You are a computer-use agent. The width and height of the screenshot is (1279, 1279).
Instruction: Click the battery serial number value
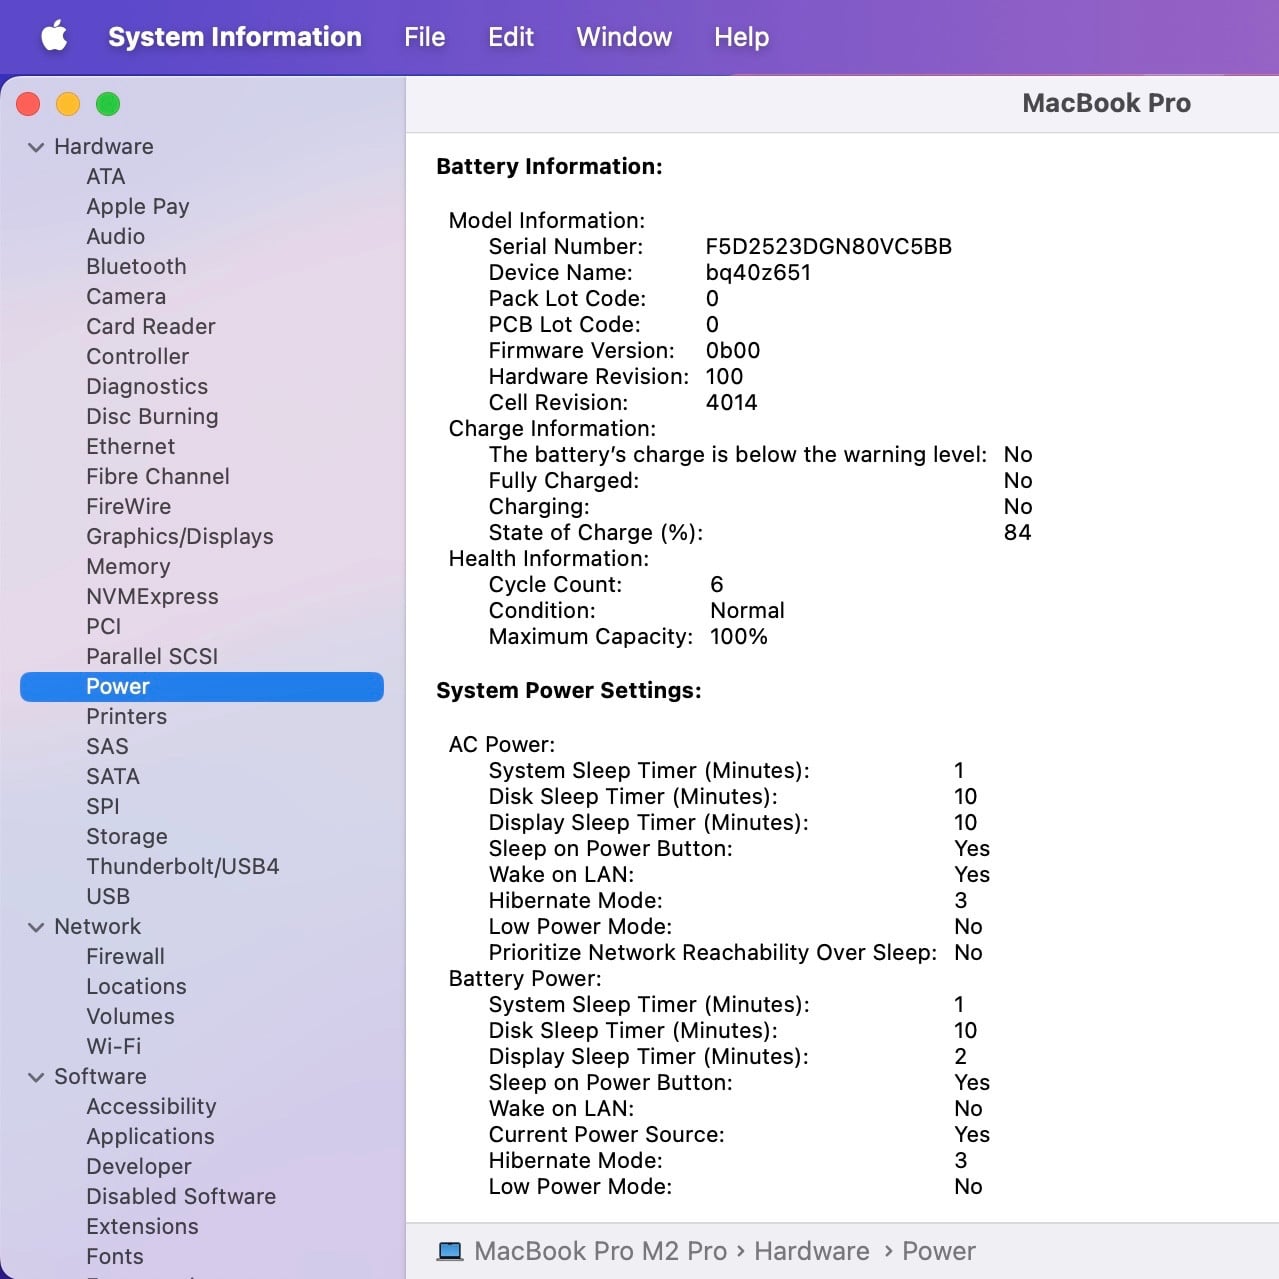pos(828,246)
